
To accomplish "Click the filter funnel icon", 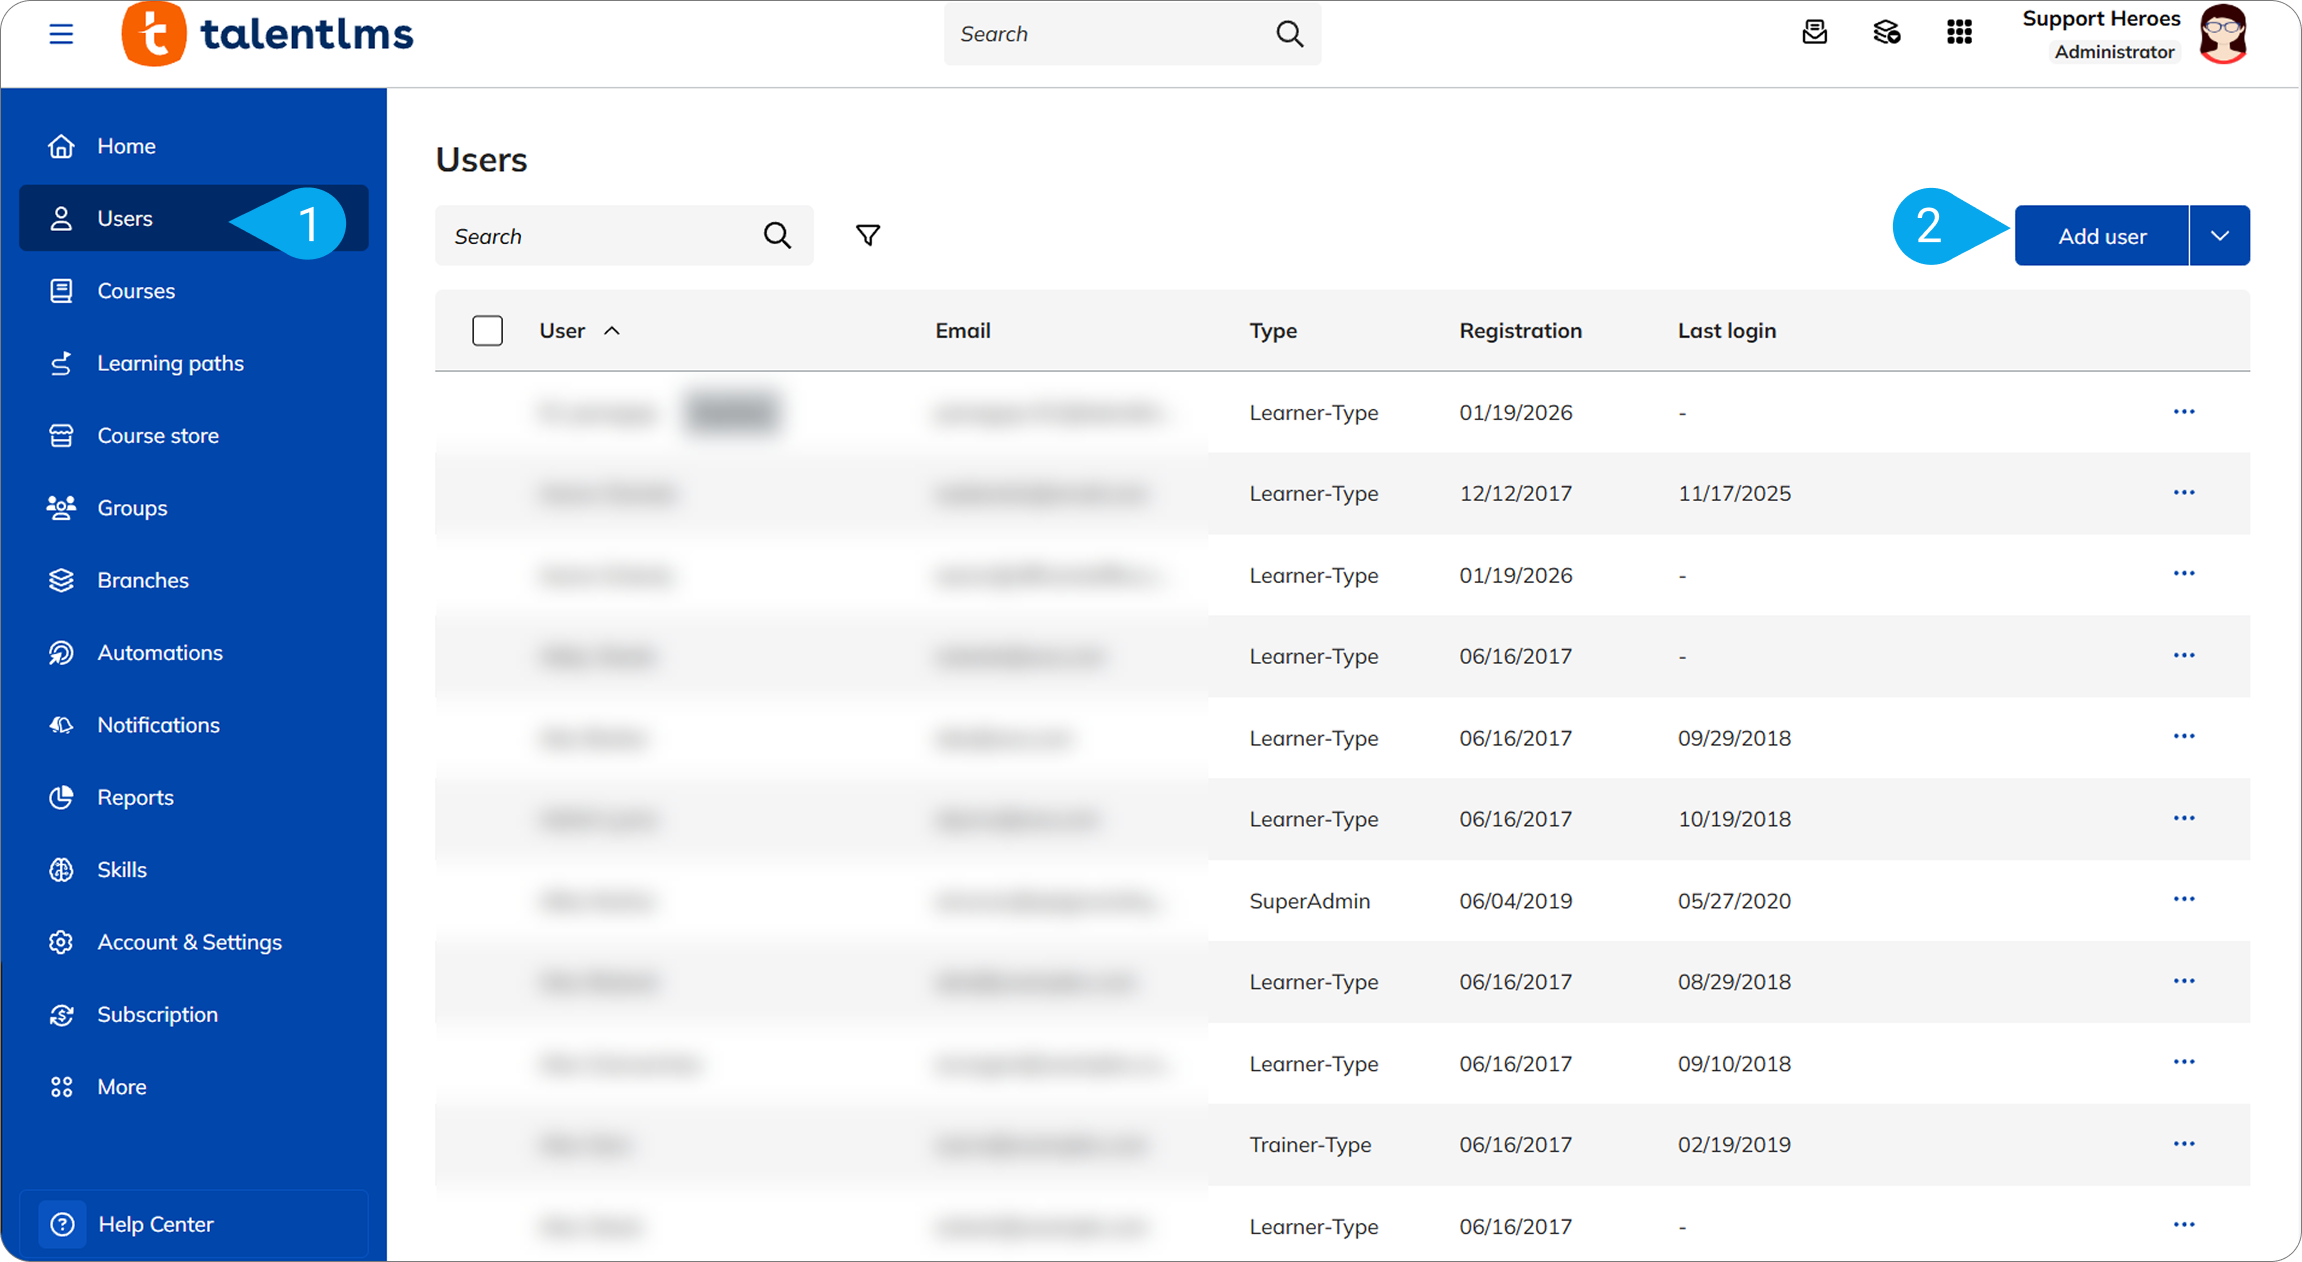I will [868, 235].
